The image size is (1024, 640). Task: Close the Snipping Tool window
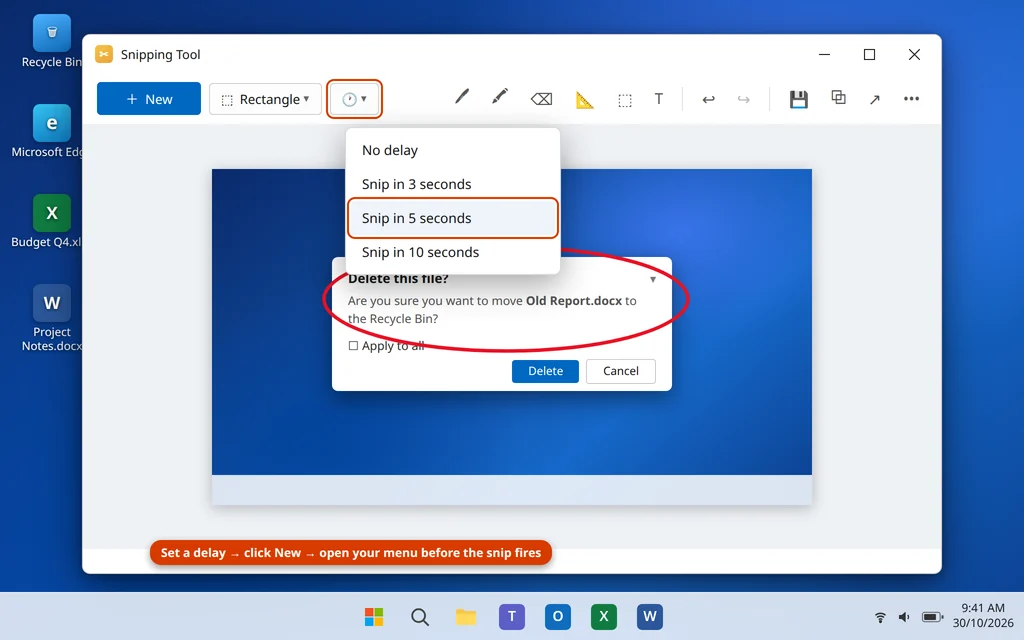pyautogui.click(x=914, y=54)
